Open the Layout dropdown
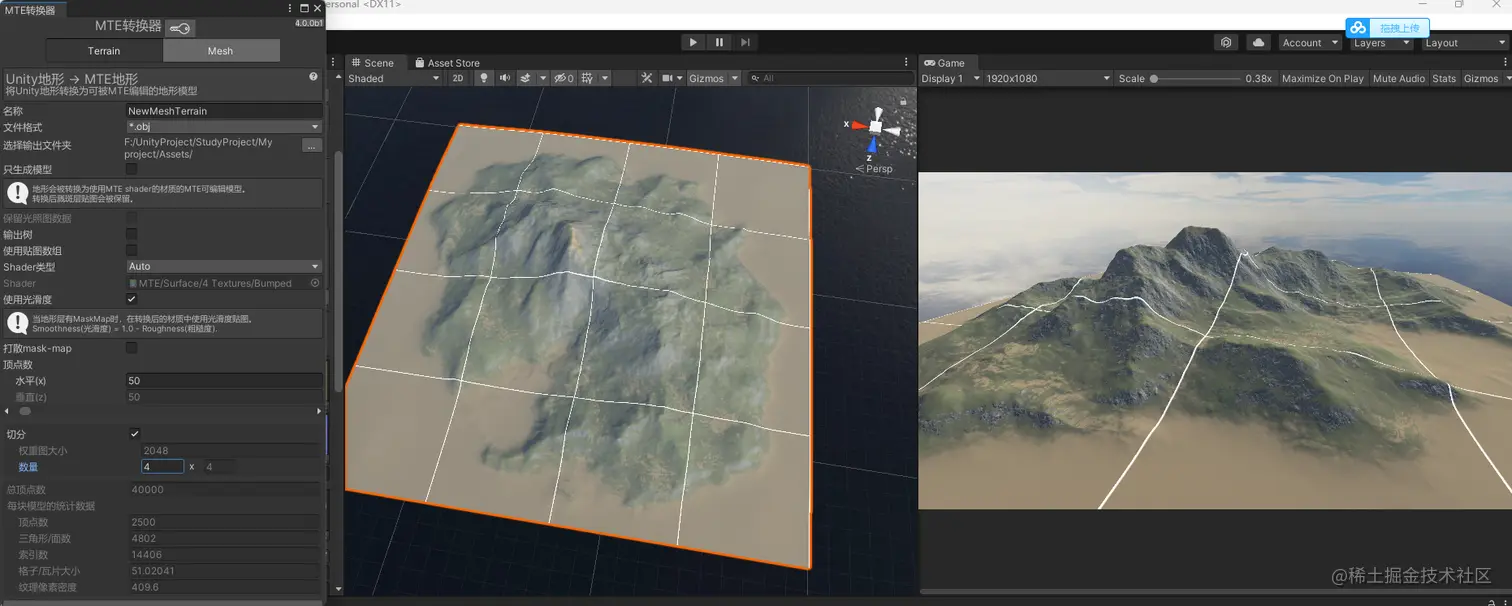The image size is (1512, 606). click(1464, 43)
